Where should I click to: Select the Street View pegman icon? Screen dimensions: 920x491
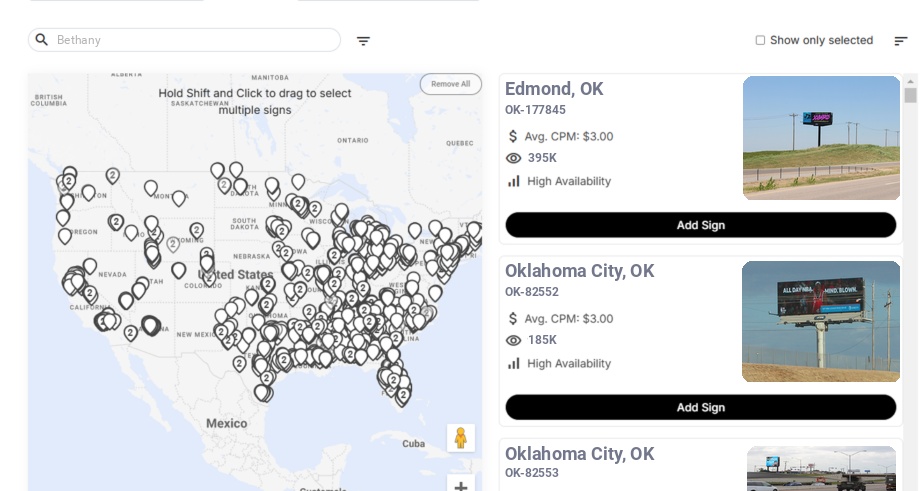click(x=460, y=438)
